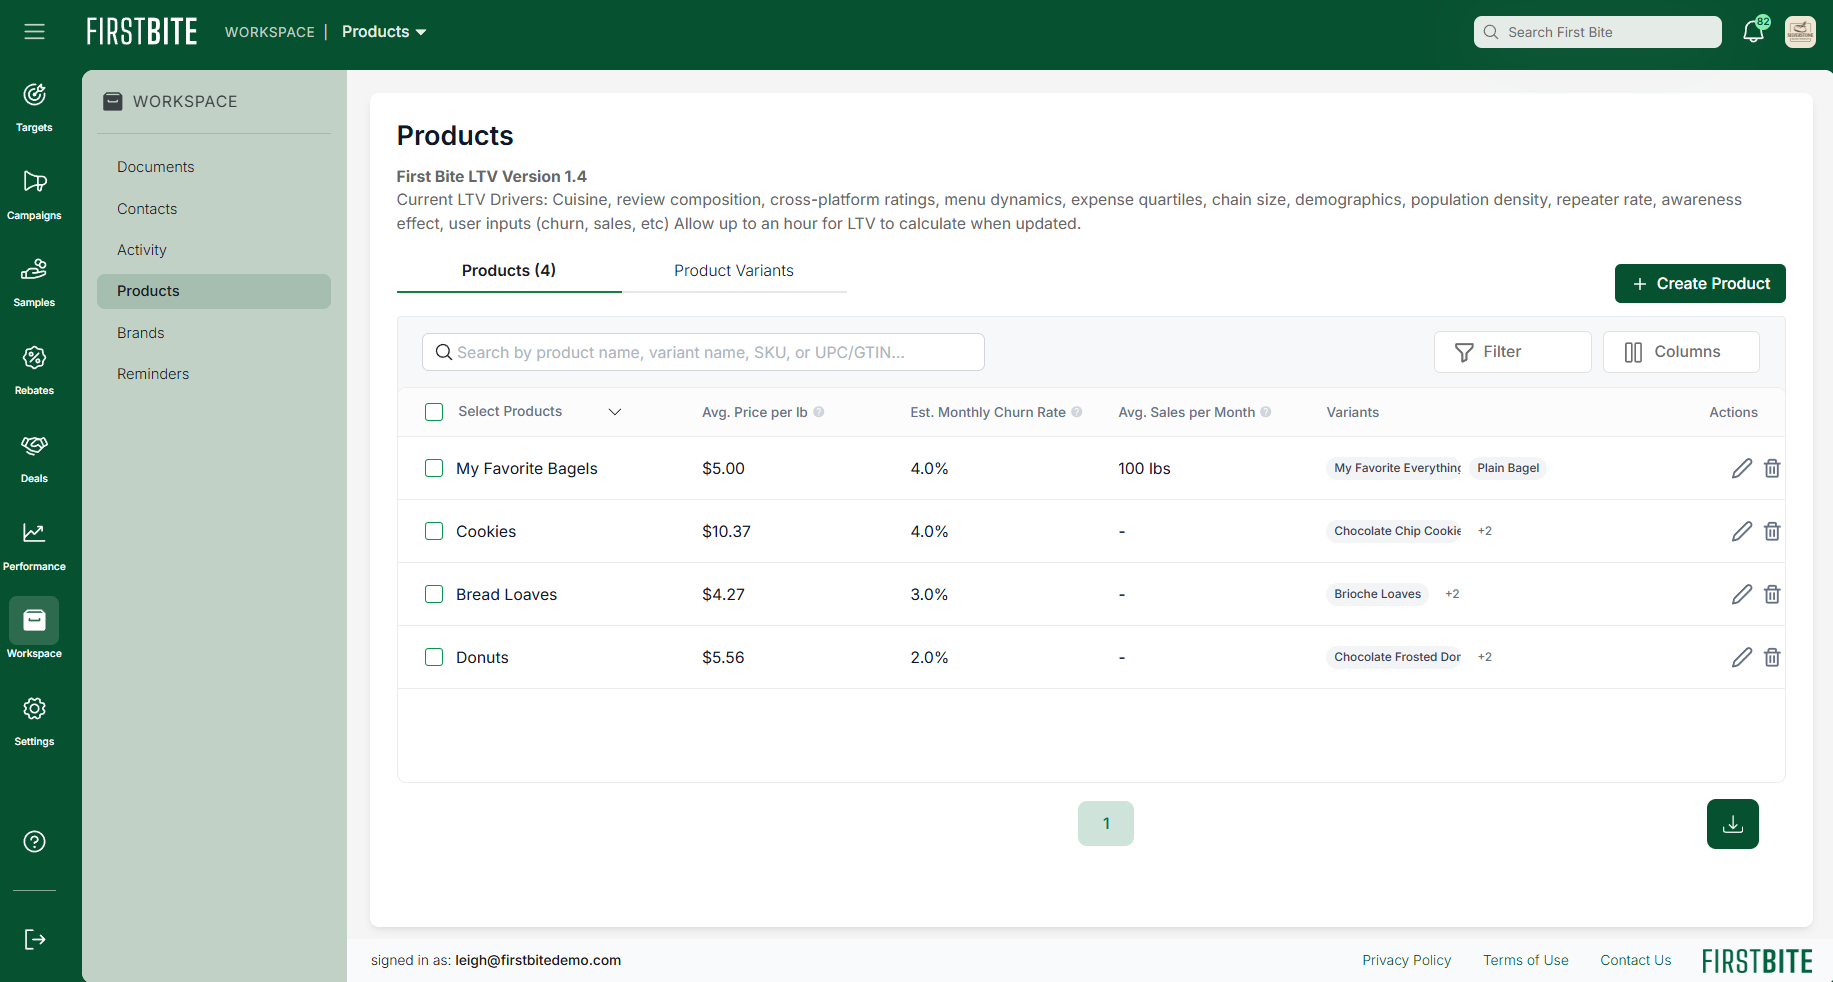Open the hamburger menu icon
This screenshot has height=982, width=1833.
[34, 32]
